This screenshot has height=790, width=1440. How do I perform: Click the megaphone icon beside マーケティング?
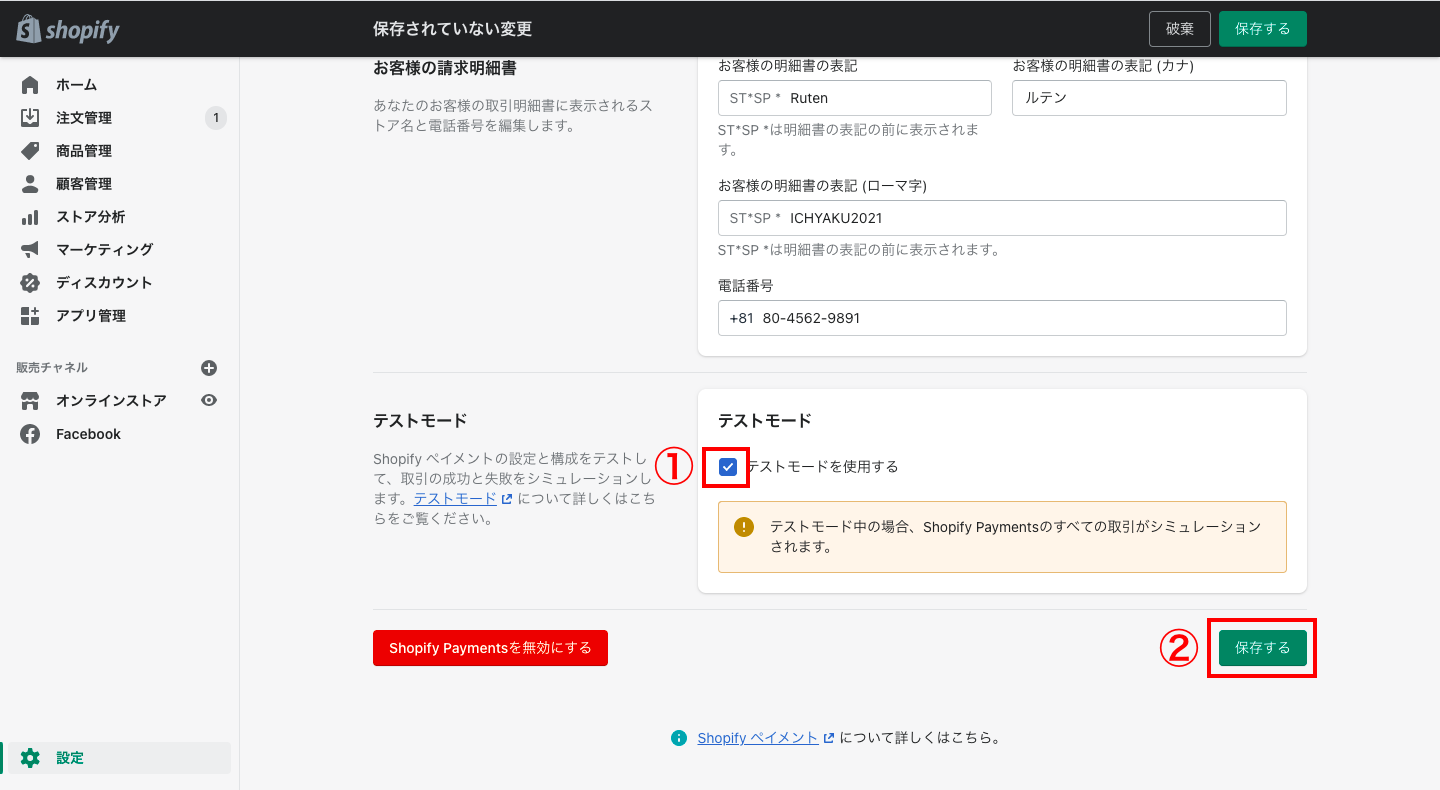[30, 250]
